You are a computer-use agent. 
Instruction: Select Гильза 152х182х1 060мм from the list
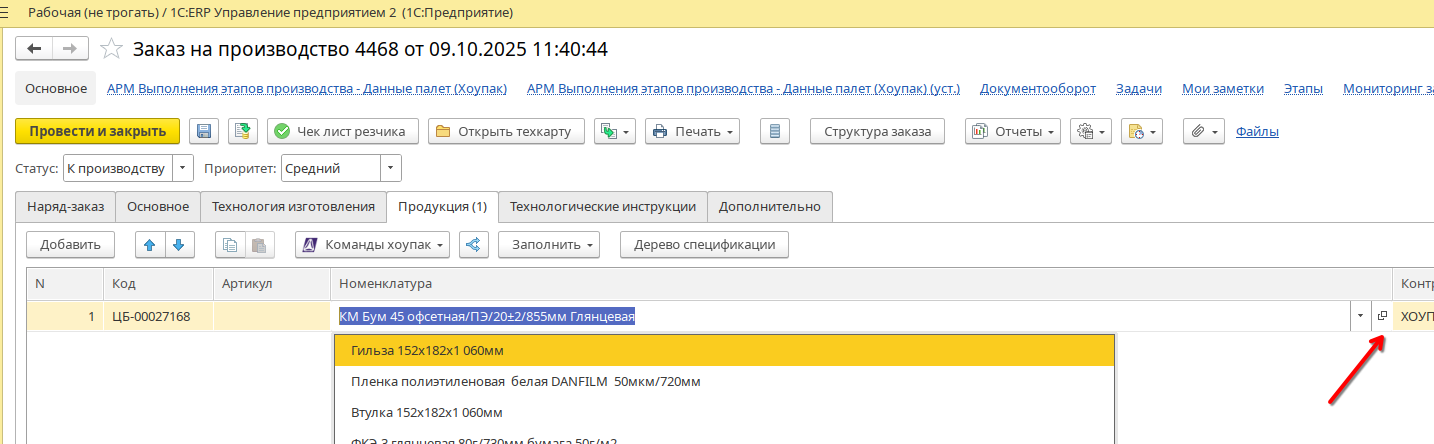click(427, 351)
